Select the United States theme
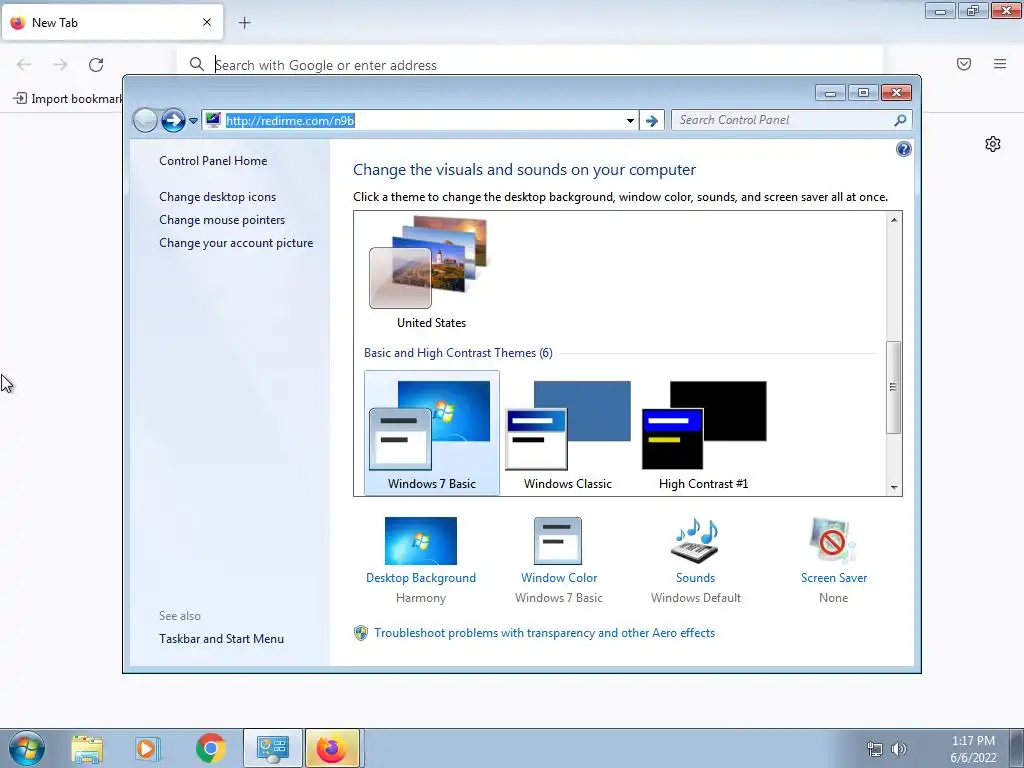This screenshot has width=1024, height=768. 431,273
